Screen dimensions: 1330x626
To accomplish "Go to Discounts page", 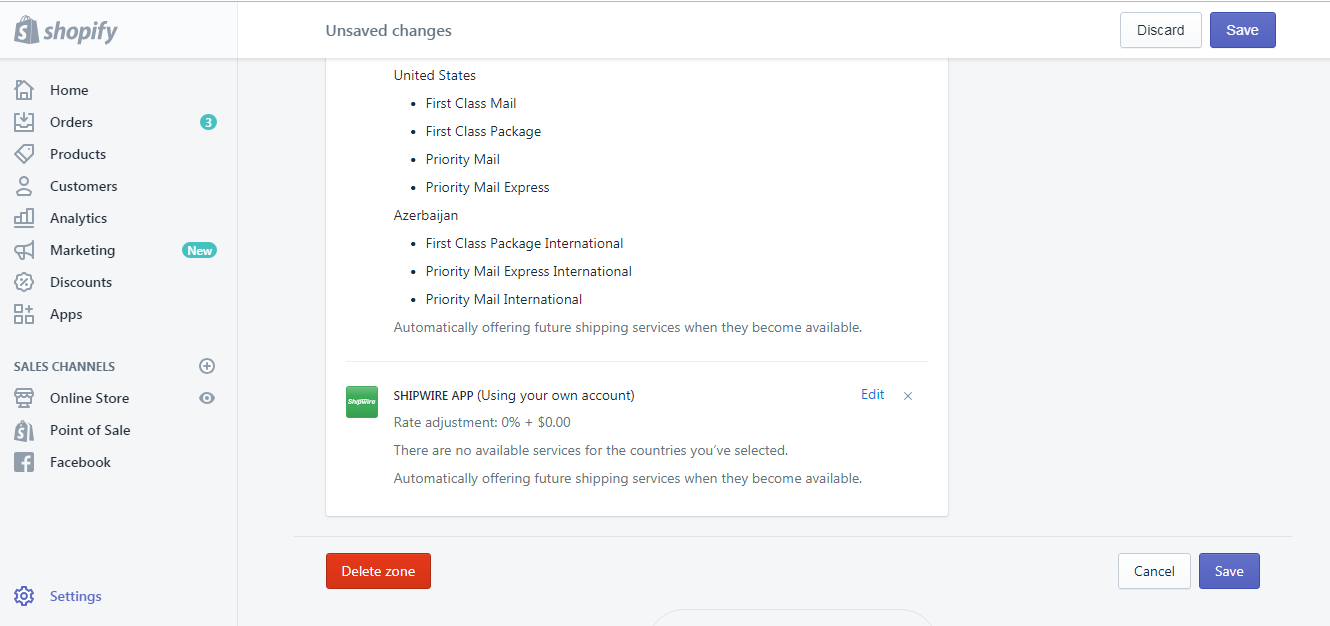I will point(81,282).
